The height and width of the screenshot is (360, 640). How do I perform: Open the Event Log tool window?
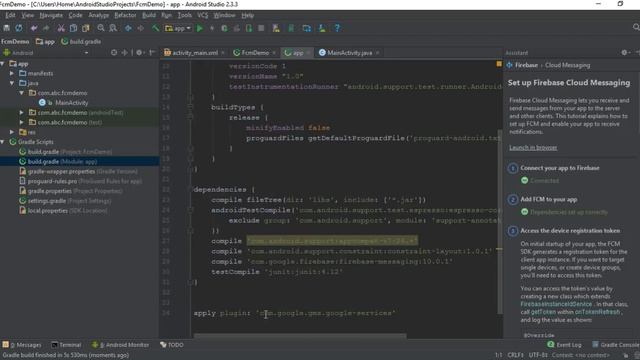click(564, 345)
